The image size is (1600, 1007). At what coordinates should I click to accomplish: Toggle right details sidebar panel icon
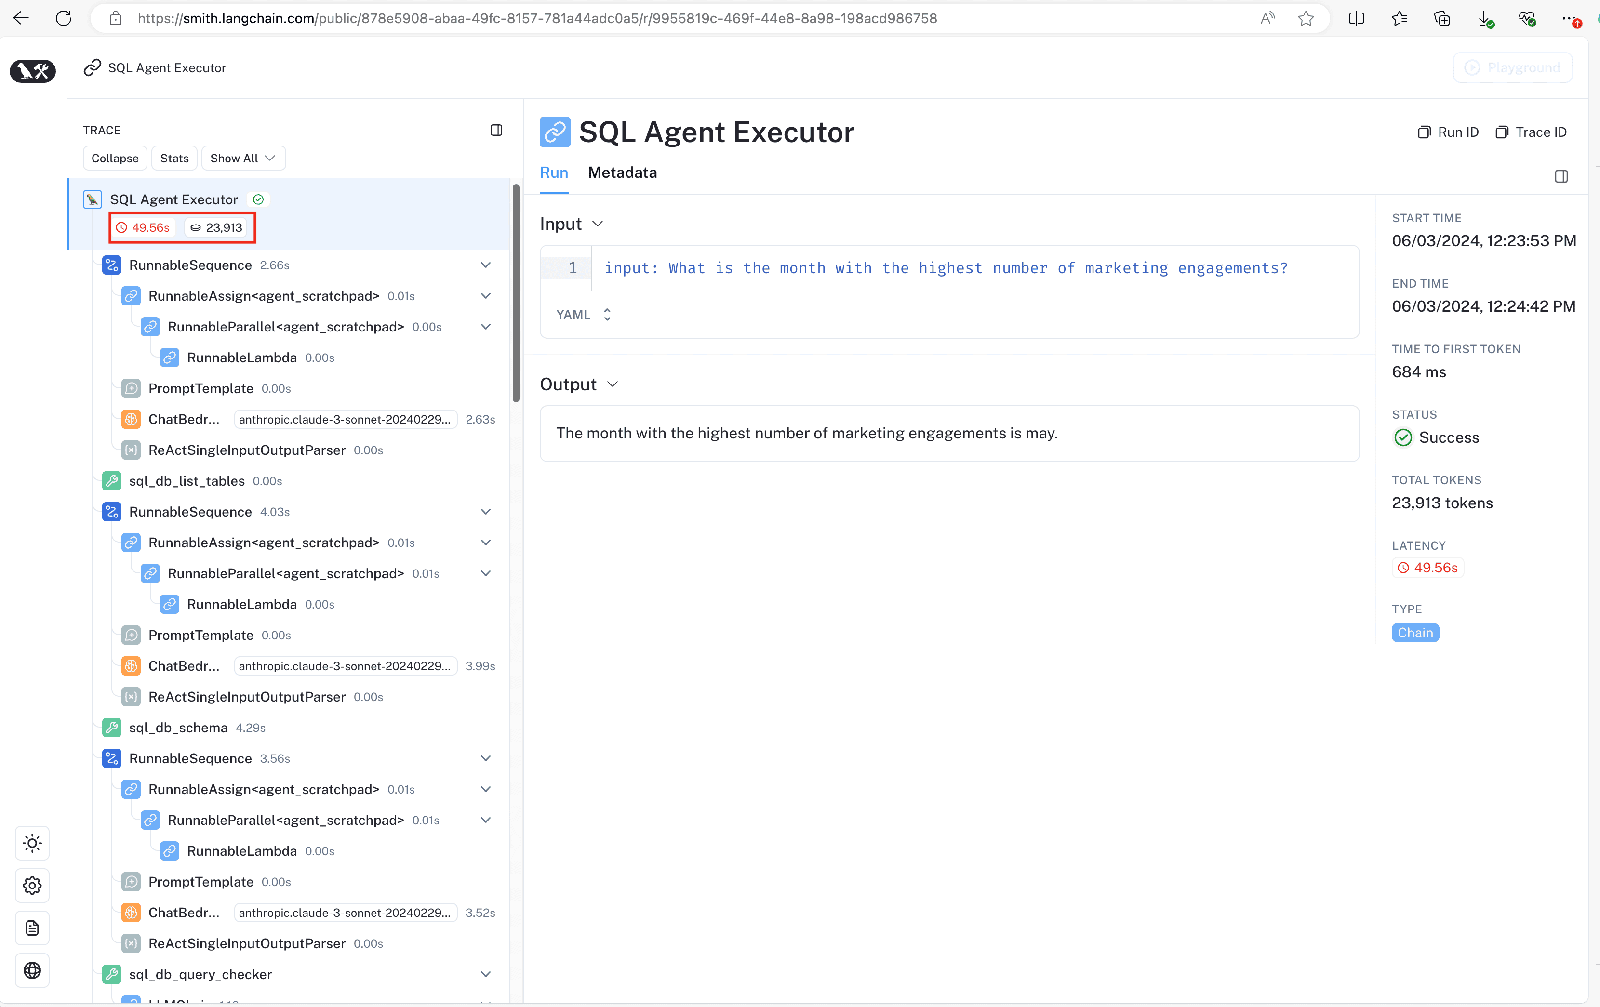pos(1561,176)
